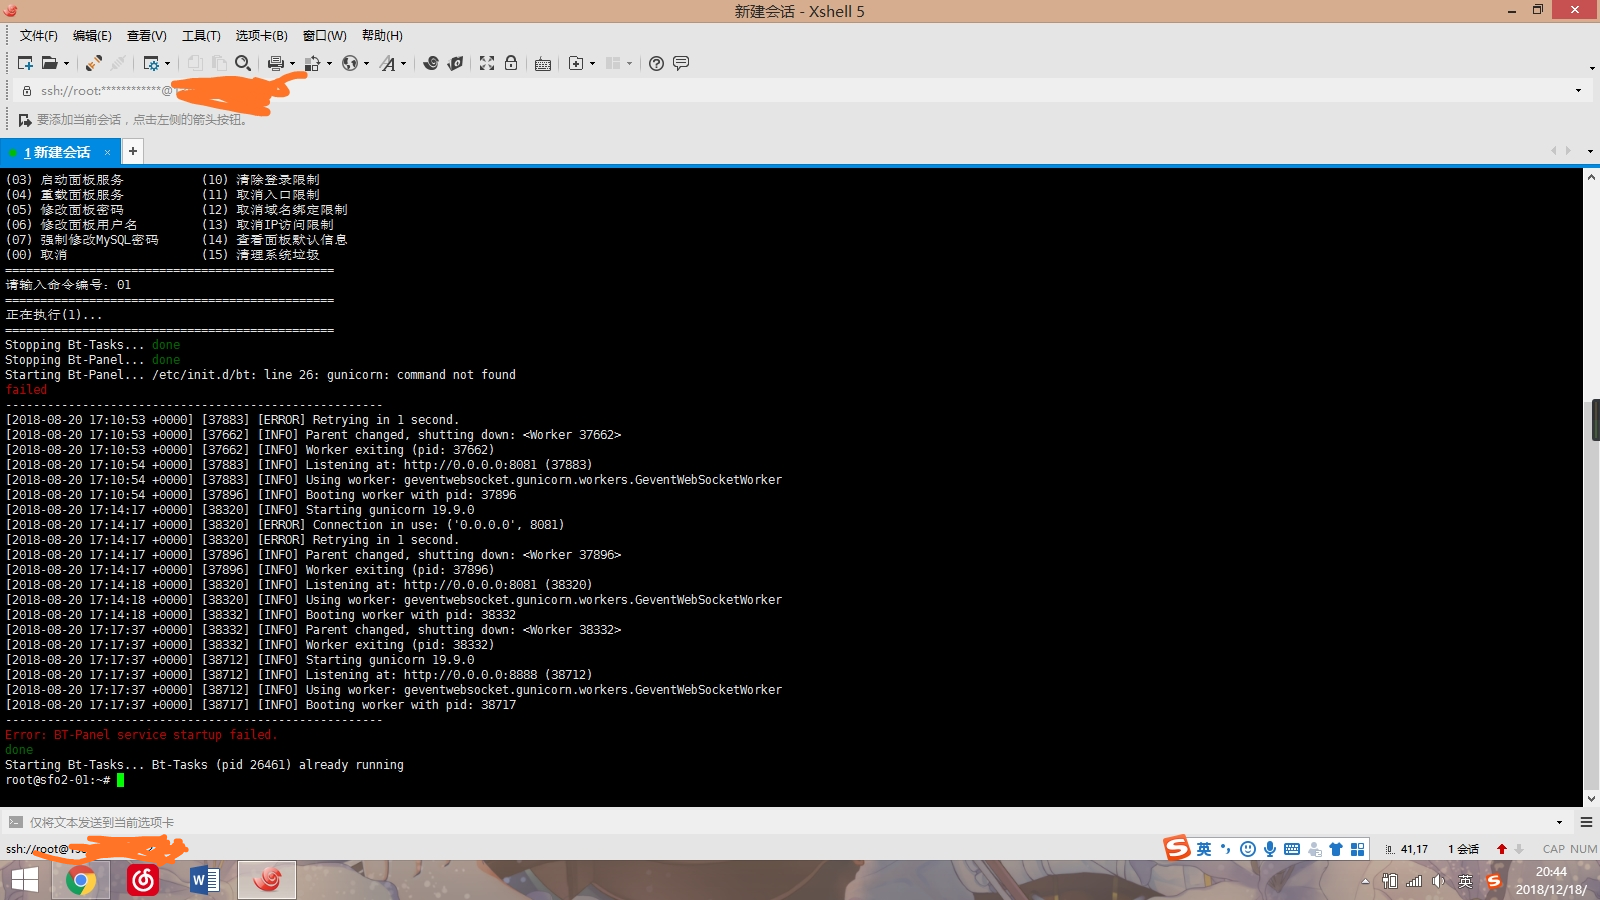Screen dimensions: 1600x900
Task: Open NetEase Cloud Music from taskbar
Action: (x=143, y=881)
